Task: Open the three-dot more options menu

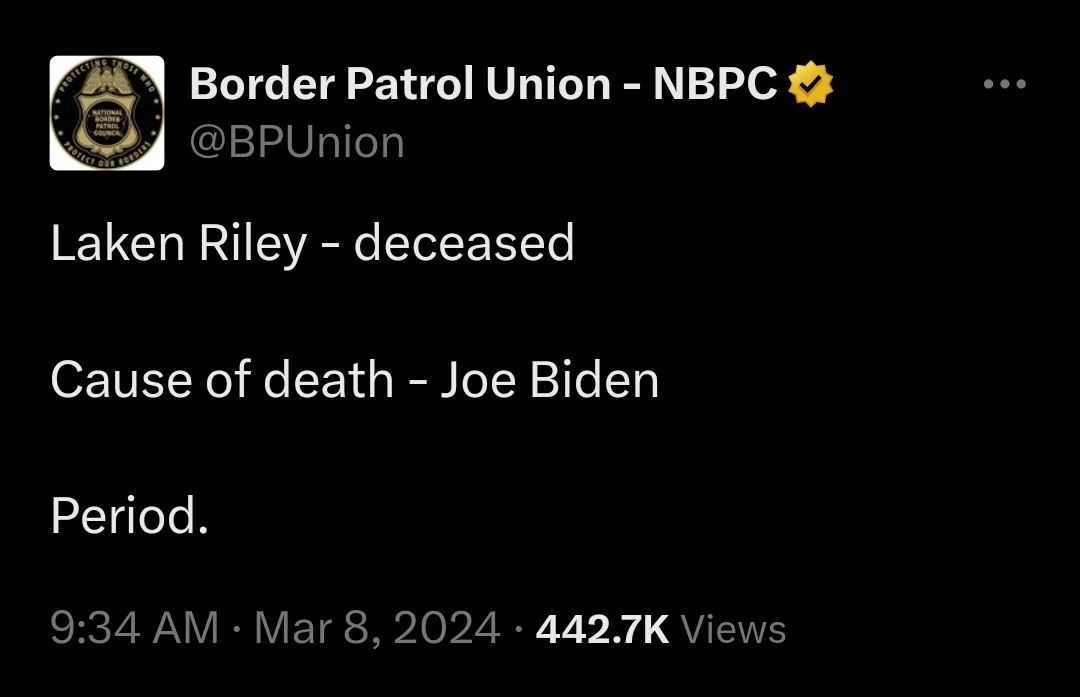Action: click(1004, 85)
